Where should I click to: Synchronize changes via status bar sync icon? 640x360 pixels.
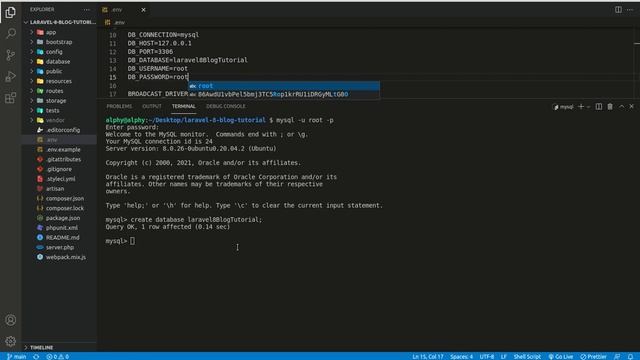[36, 356]
